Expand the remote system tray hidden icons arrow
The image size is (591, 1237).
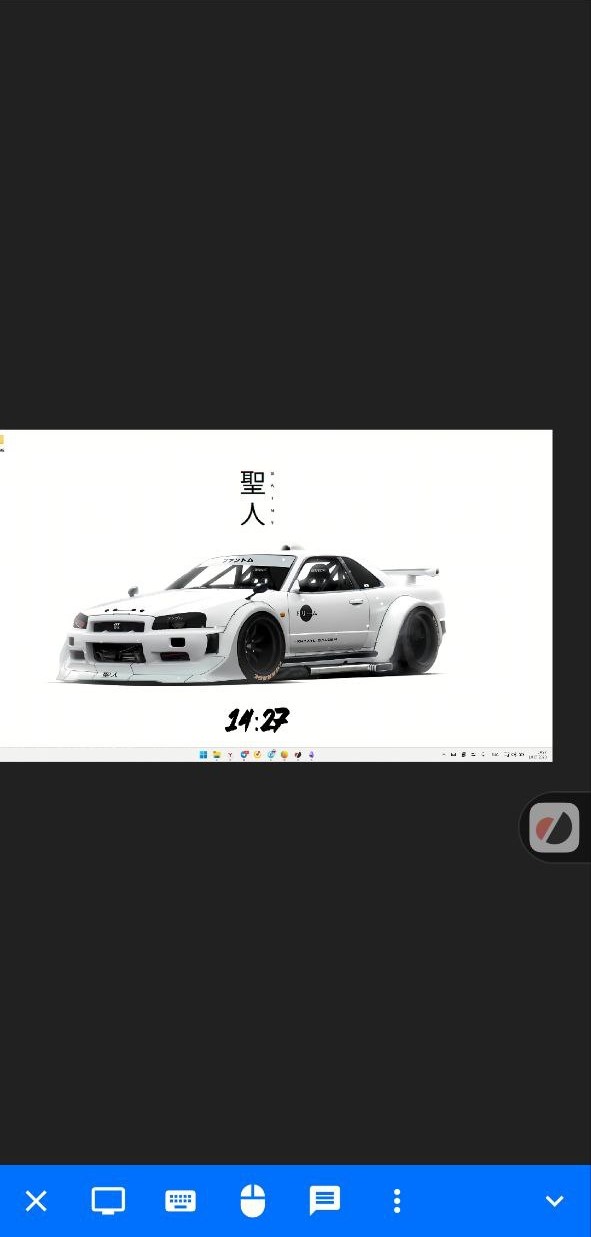pos(444,755)
